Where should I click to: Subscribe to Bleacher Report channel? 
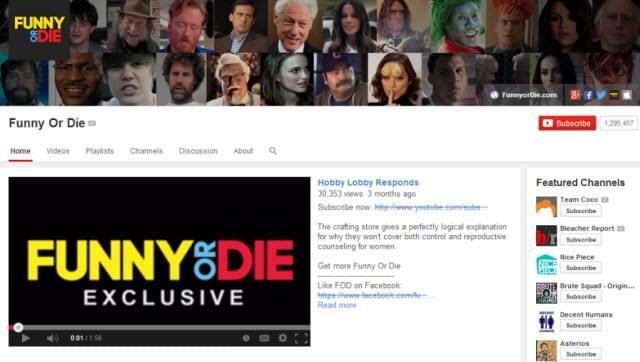coord(581,240)
